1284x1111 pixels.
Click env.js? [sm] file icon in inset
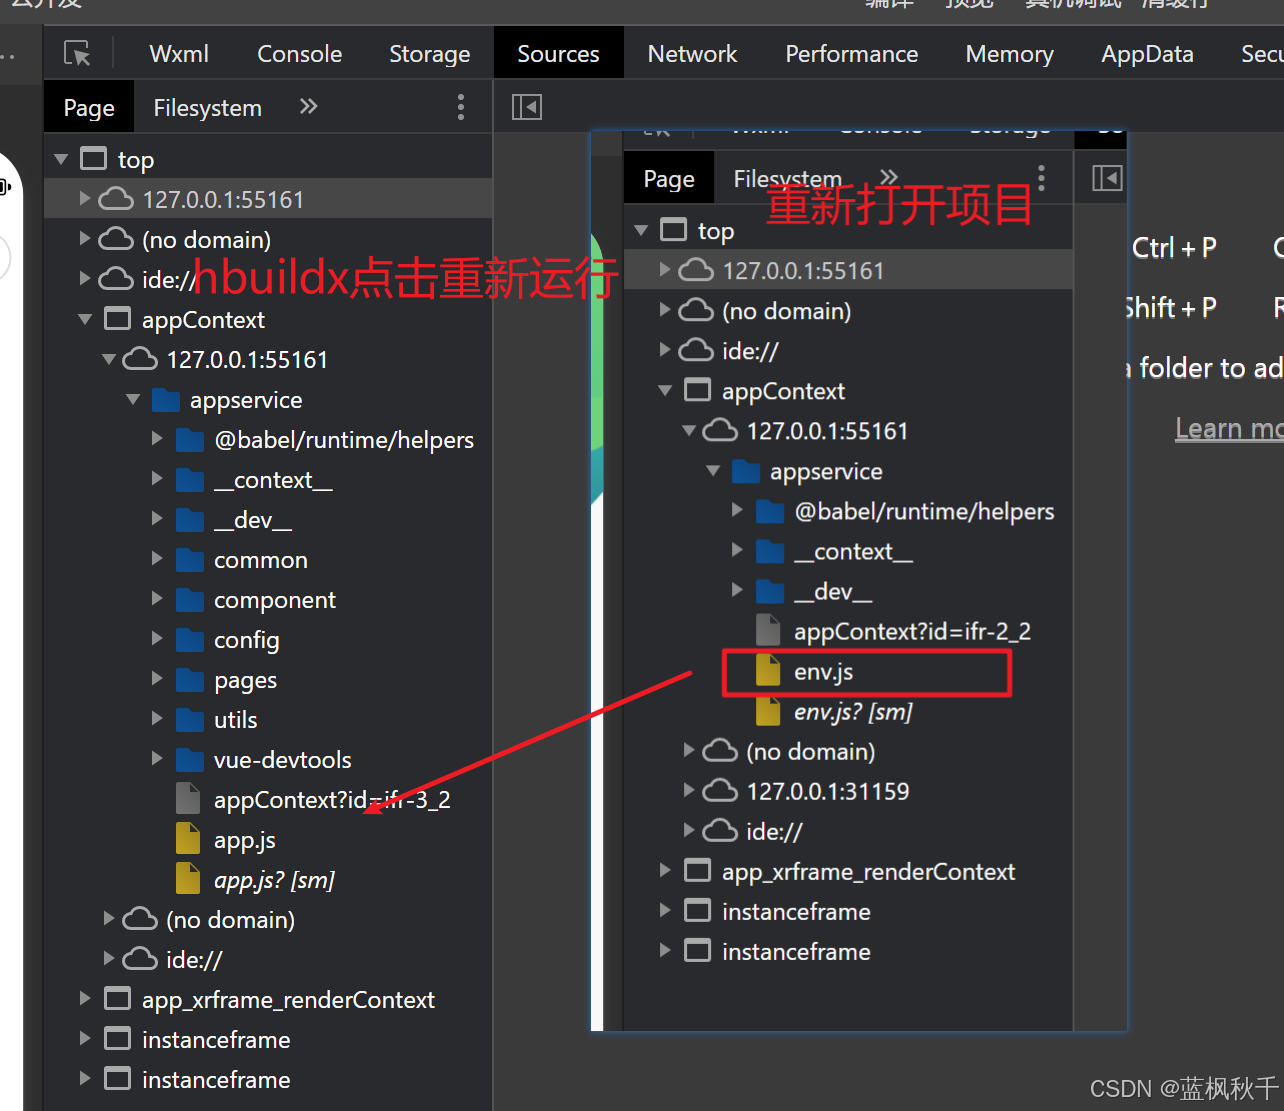[x=768, y=710]
